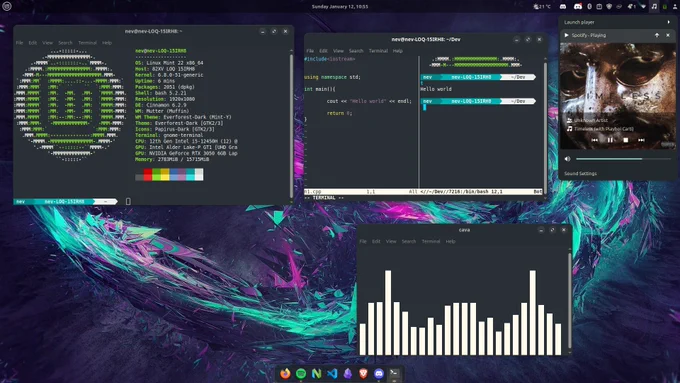Viewport: 680px width, 383px height.
Task: Open Terminal menu in the ~/Dev terminal
Action: [378, 51]
